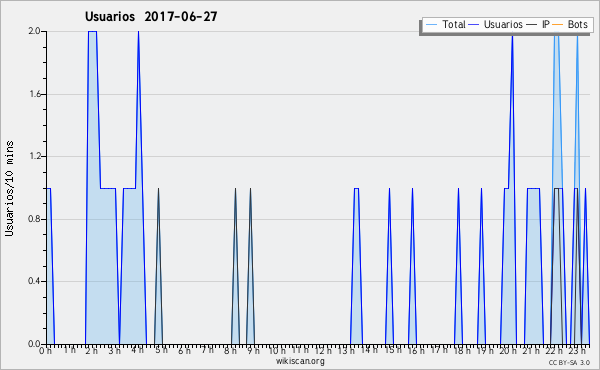Click the "1 h" hour label
The height and width of the screenshot is (370, 600).
69,350
